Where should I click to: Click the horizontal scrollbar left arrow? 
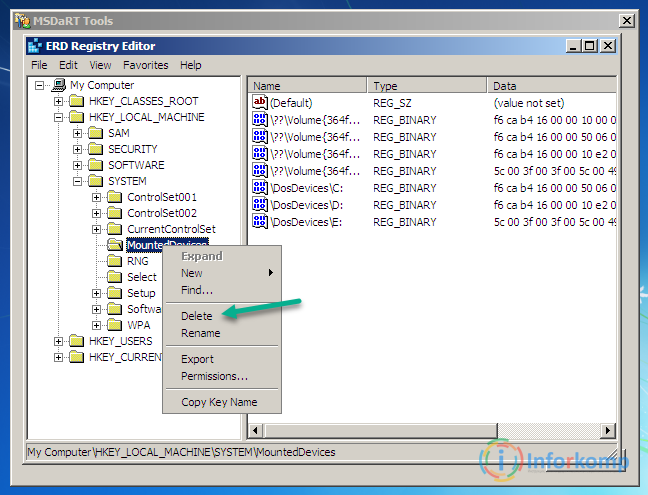click(255, 431)
